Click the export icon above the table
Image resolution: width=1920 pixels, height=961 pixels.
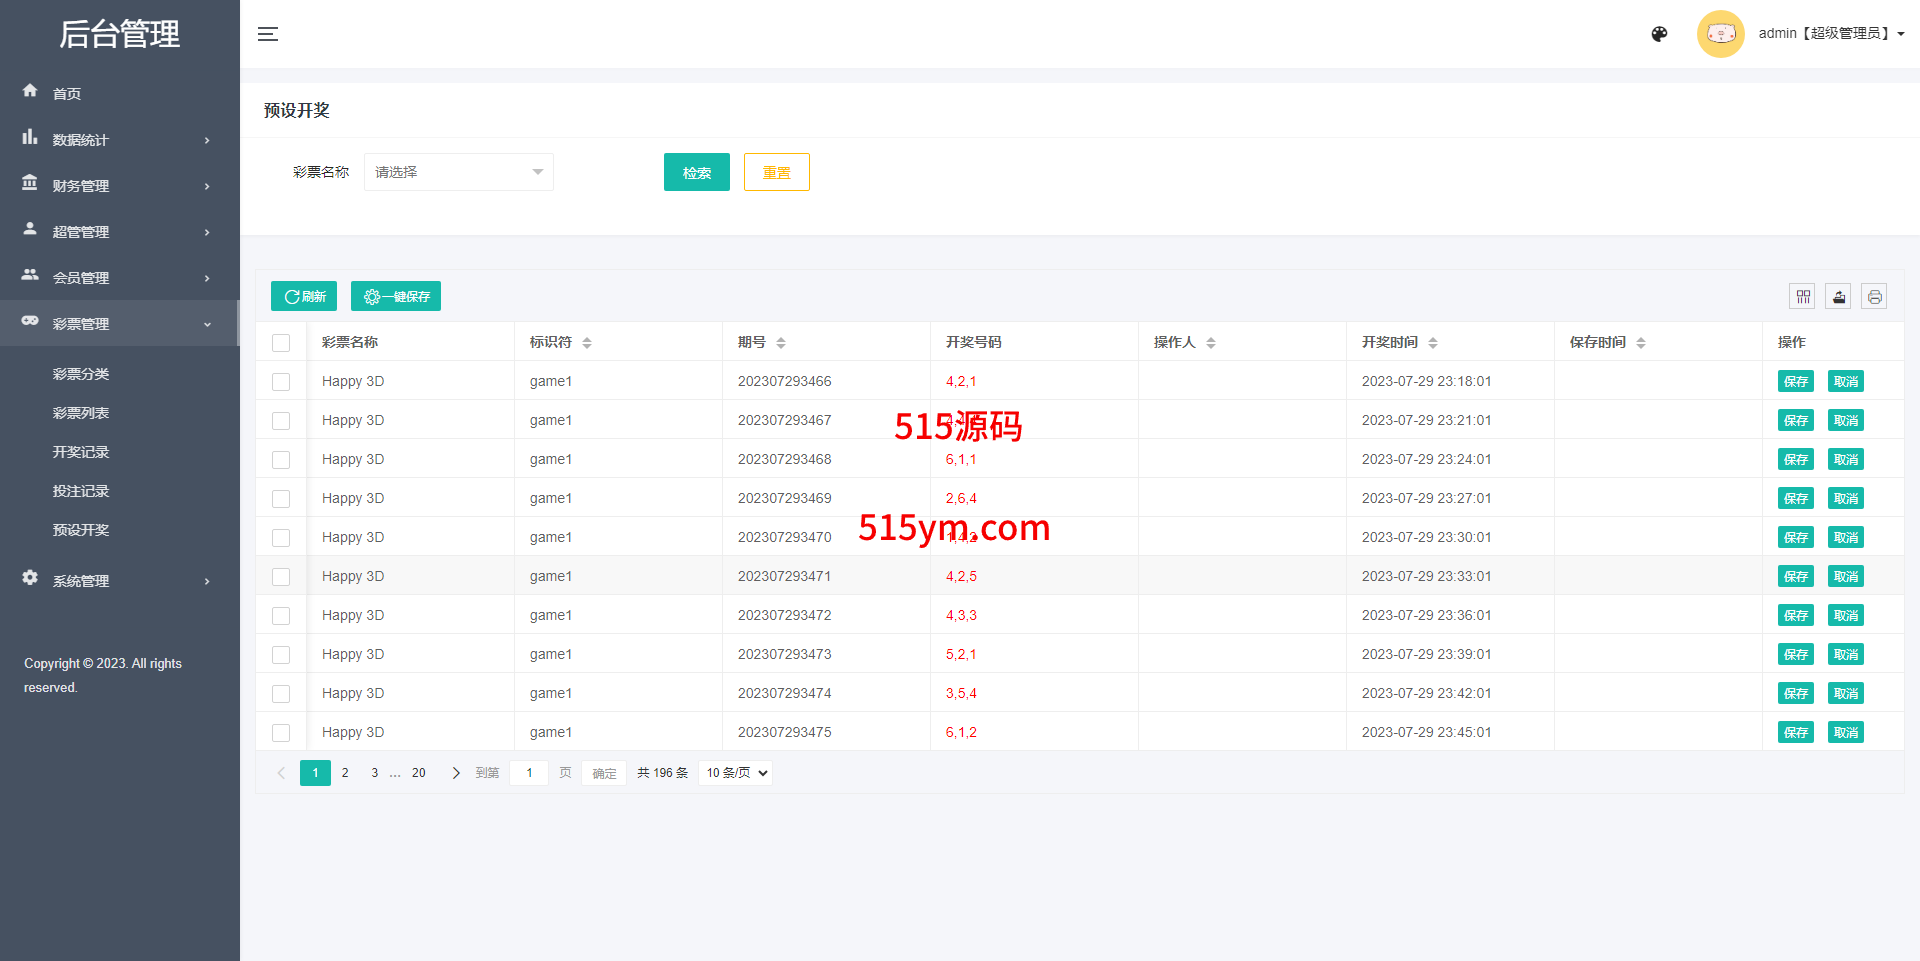(1838, 297)
